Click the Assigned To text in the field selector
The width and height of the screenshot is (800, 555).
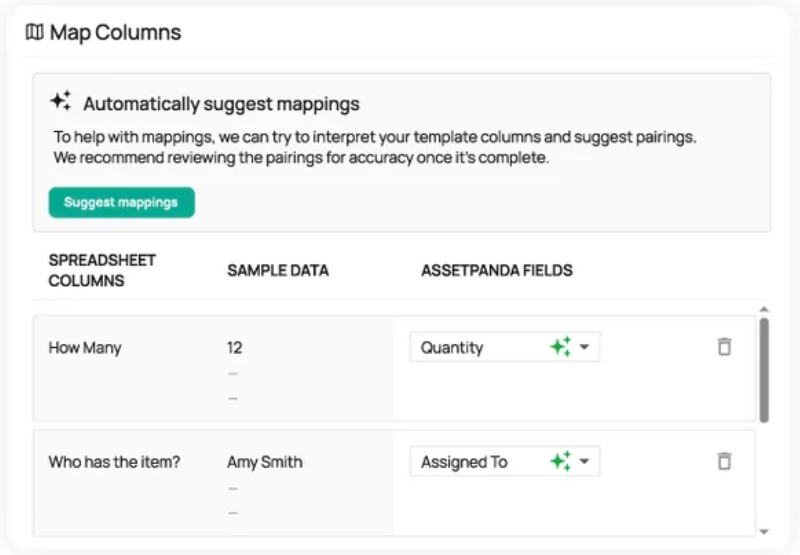point(464,462)
